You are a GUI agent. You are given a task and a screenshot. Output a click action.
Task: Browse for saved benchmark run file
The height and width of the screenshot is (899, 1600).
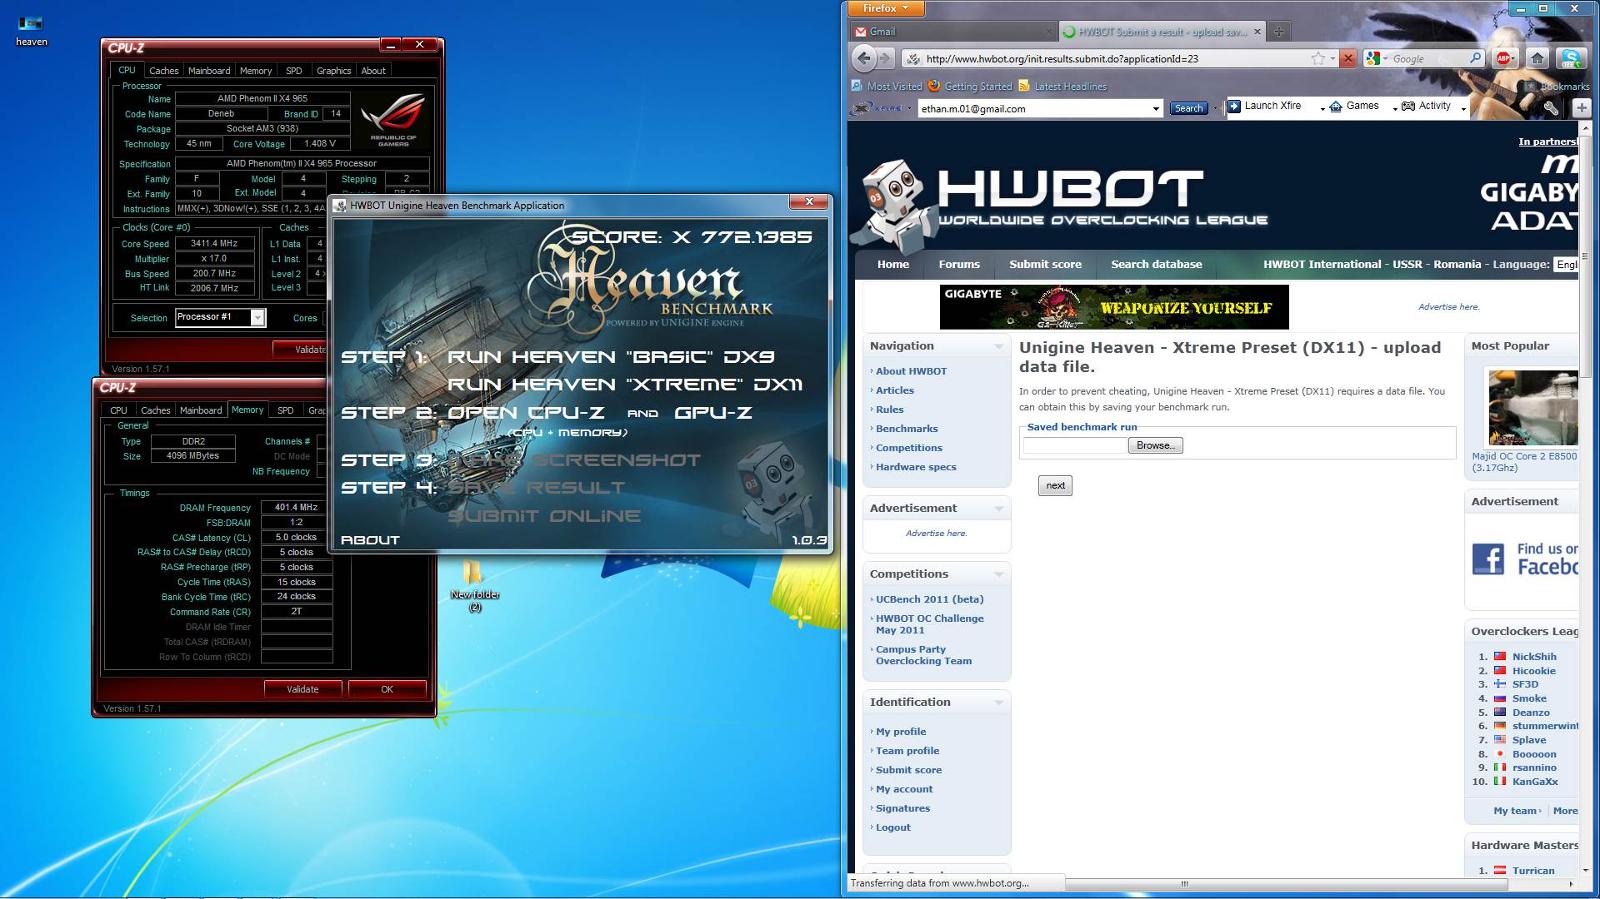(1155, 445)
